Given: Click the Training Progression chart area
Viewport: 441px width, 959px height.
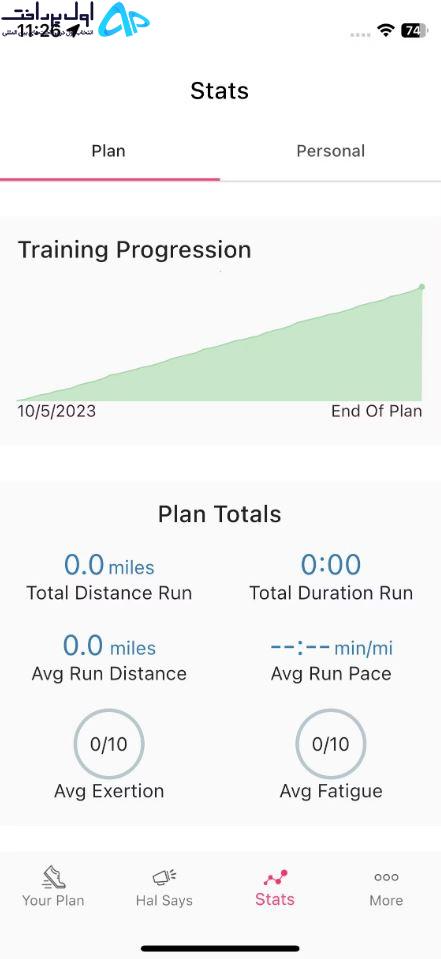Looking at the screenshot, I should [220, 342].
